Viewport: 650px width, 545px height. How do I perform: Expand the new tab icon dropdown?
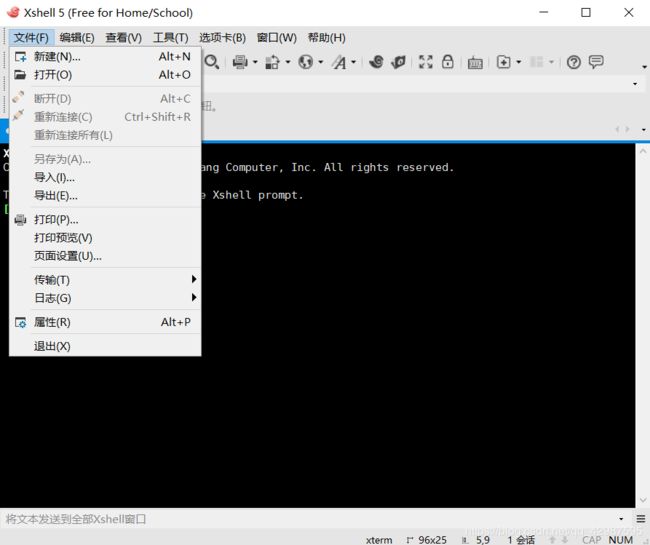coord(518,62)
